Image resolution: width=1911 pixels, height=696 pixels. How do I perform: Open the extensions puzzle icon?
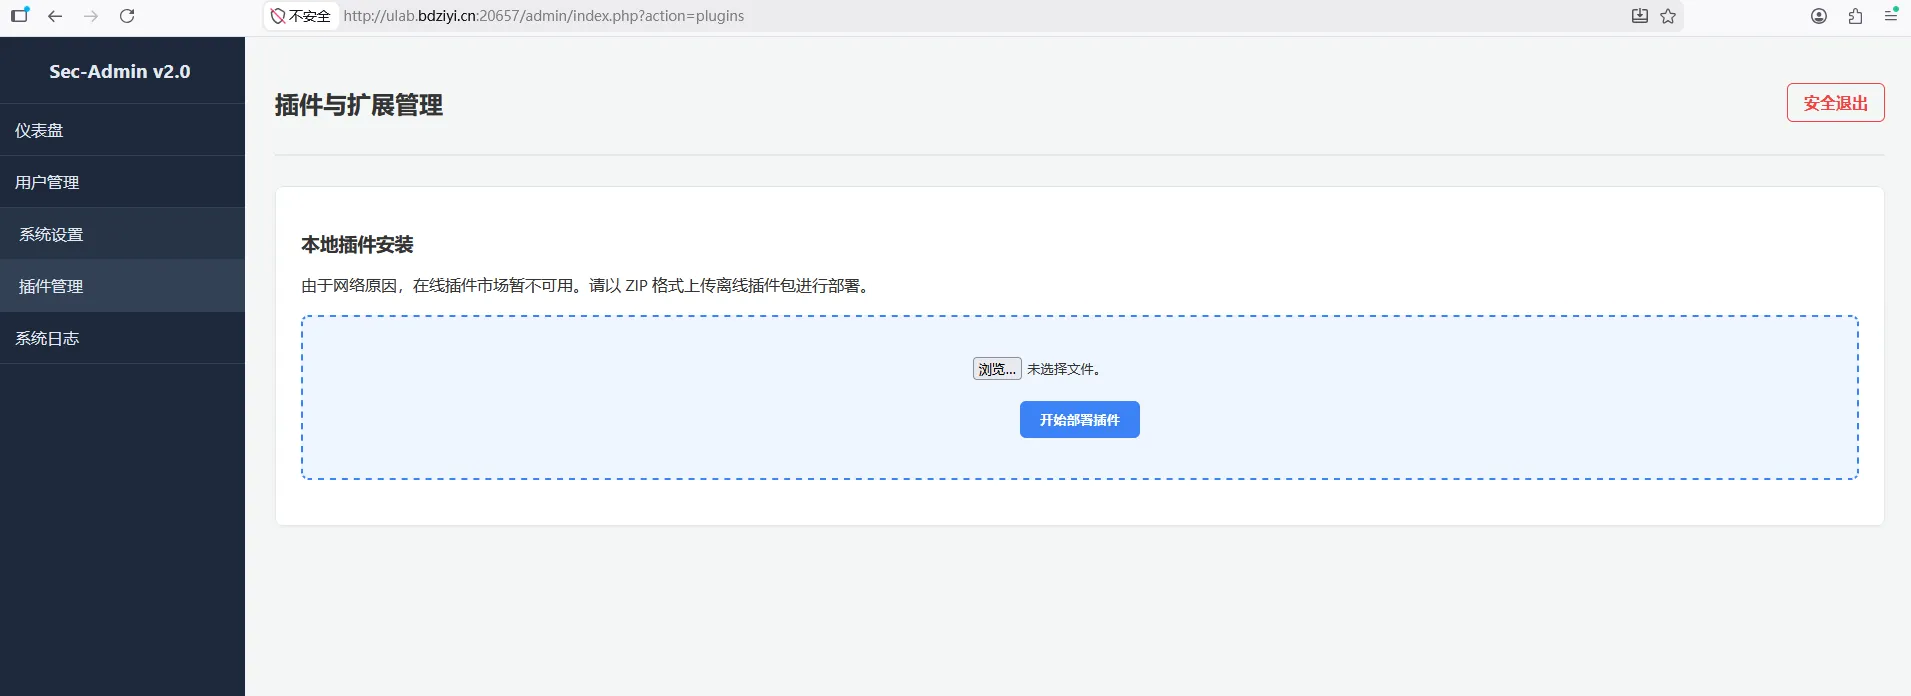pyautogui.click(x=1855, y=16)
